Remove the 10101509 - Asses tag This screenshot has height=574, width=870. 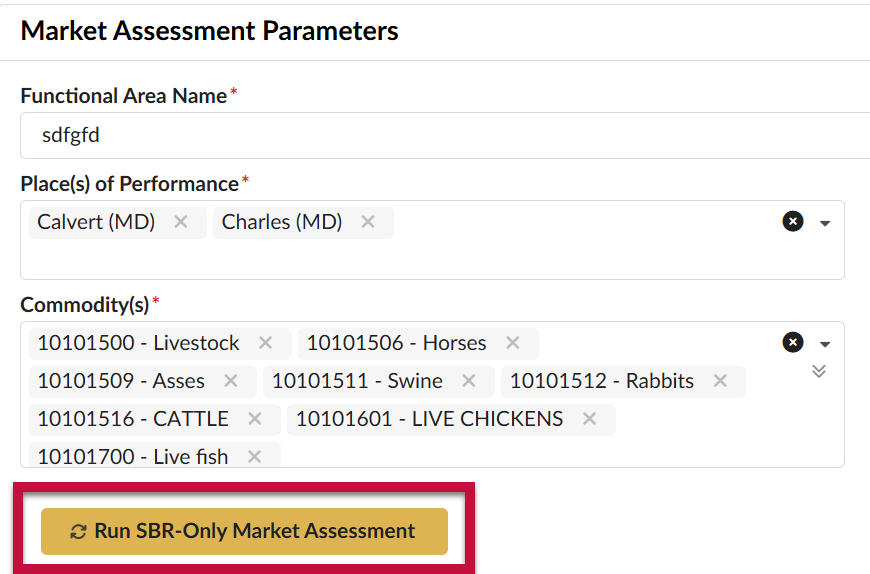pos(230,381)
